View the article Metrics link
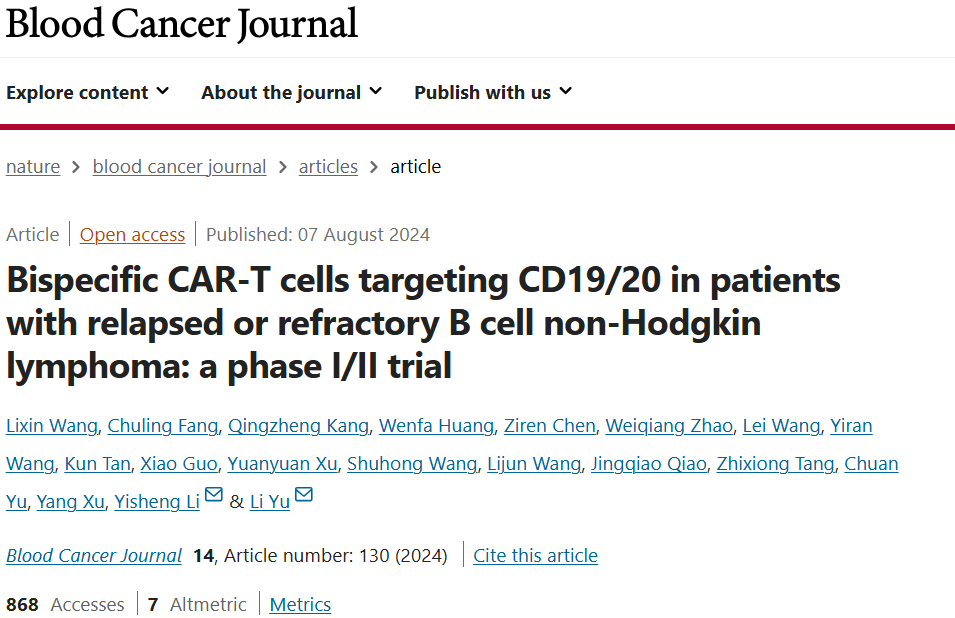This screenshot has width=955, height=618. (x=300, y=605)
